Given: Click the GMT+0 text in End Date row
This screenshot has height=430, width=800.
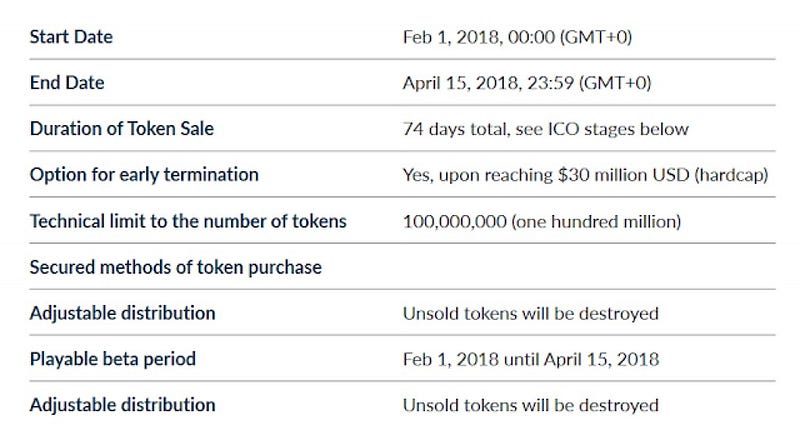Looking at the screenshot, I should click(615, 83).
